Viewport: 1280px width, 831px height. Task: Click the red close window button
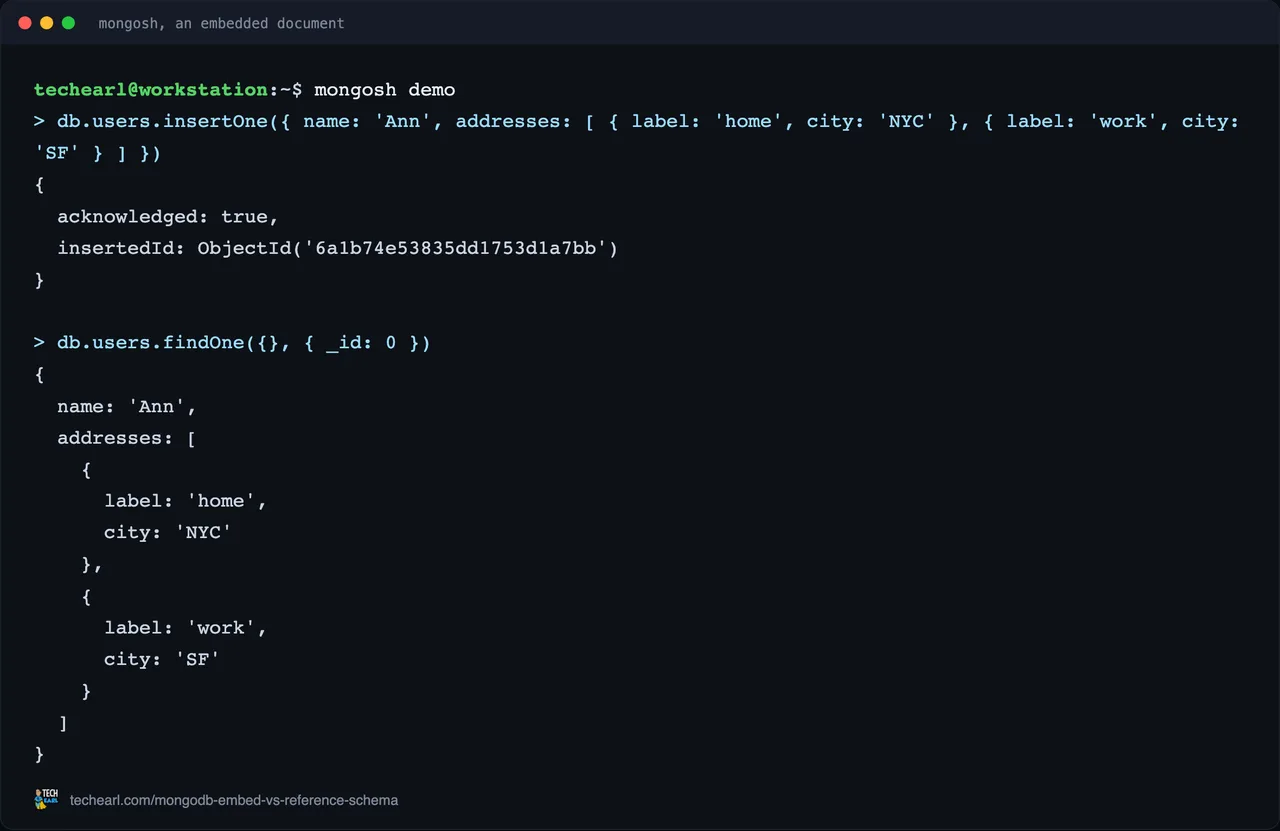point(25,23)
